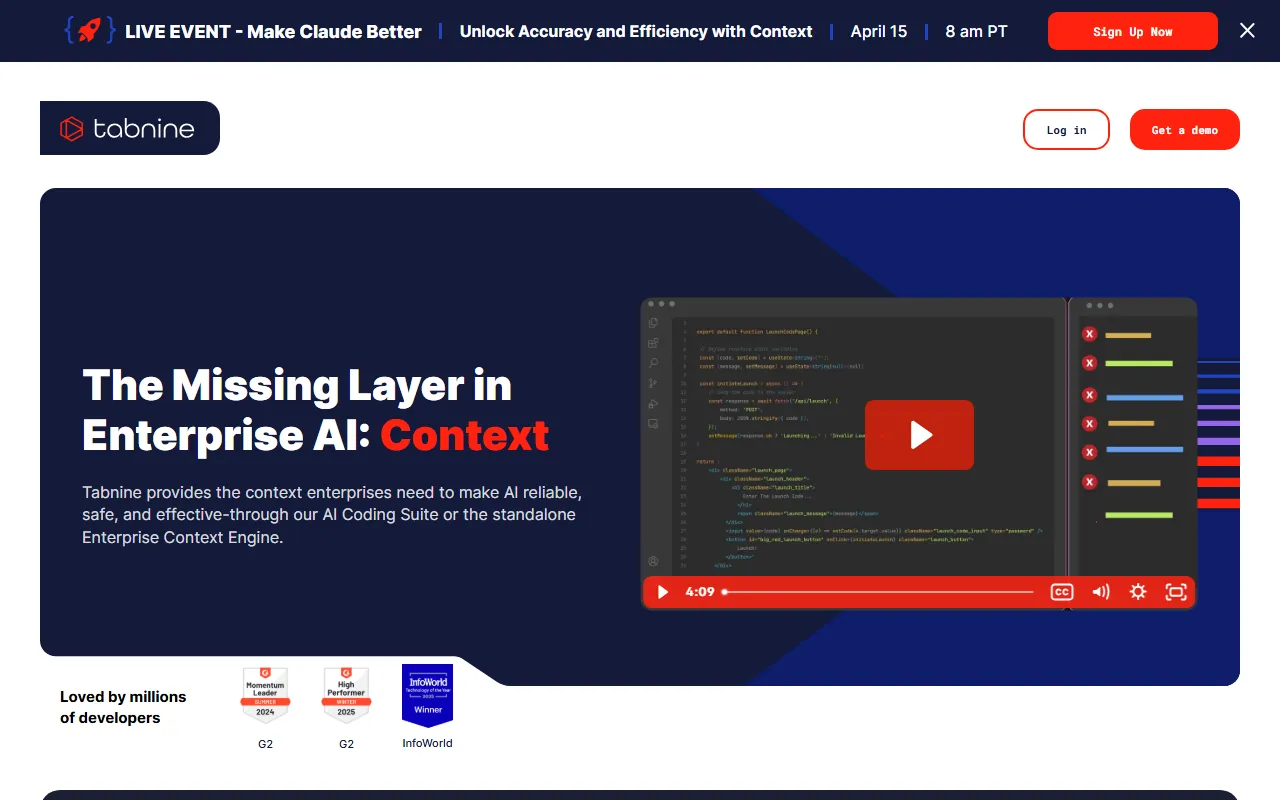Viewport: 1280px width, 800px height.
Task: Open the Tabnine logo homepage link
Action: 129,128
